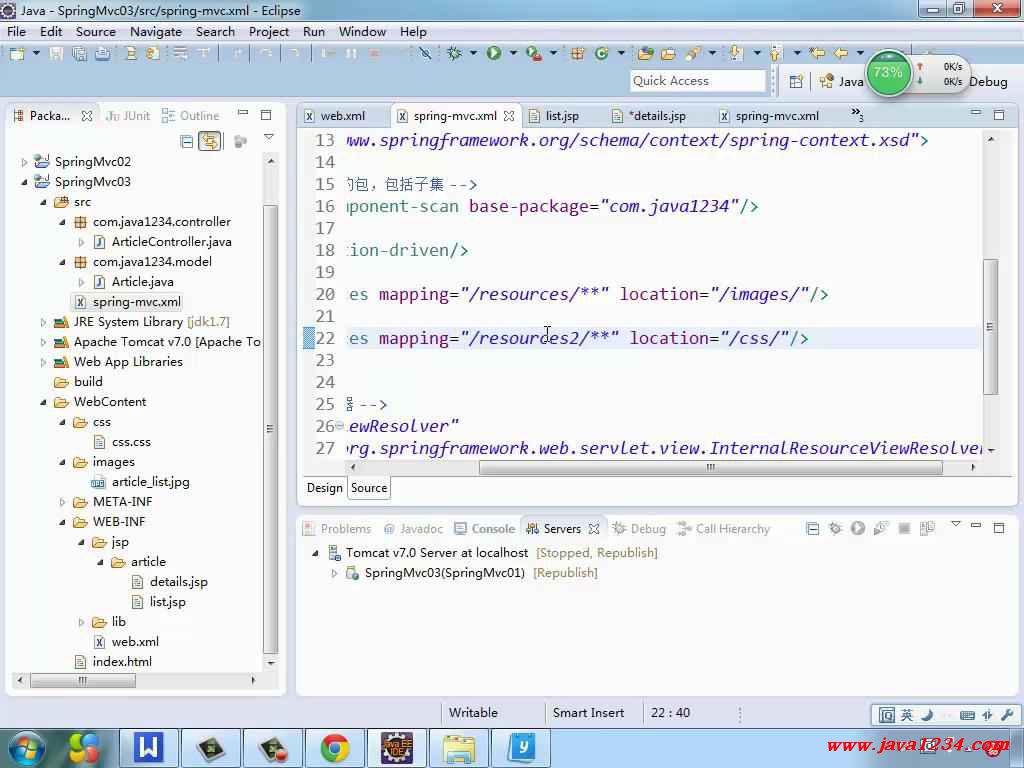Image resolution: width=1024 pixels, height=768 pixels.
Task: Expand JRE System Library node
Action: (43, 323)
